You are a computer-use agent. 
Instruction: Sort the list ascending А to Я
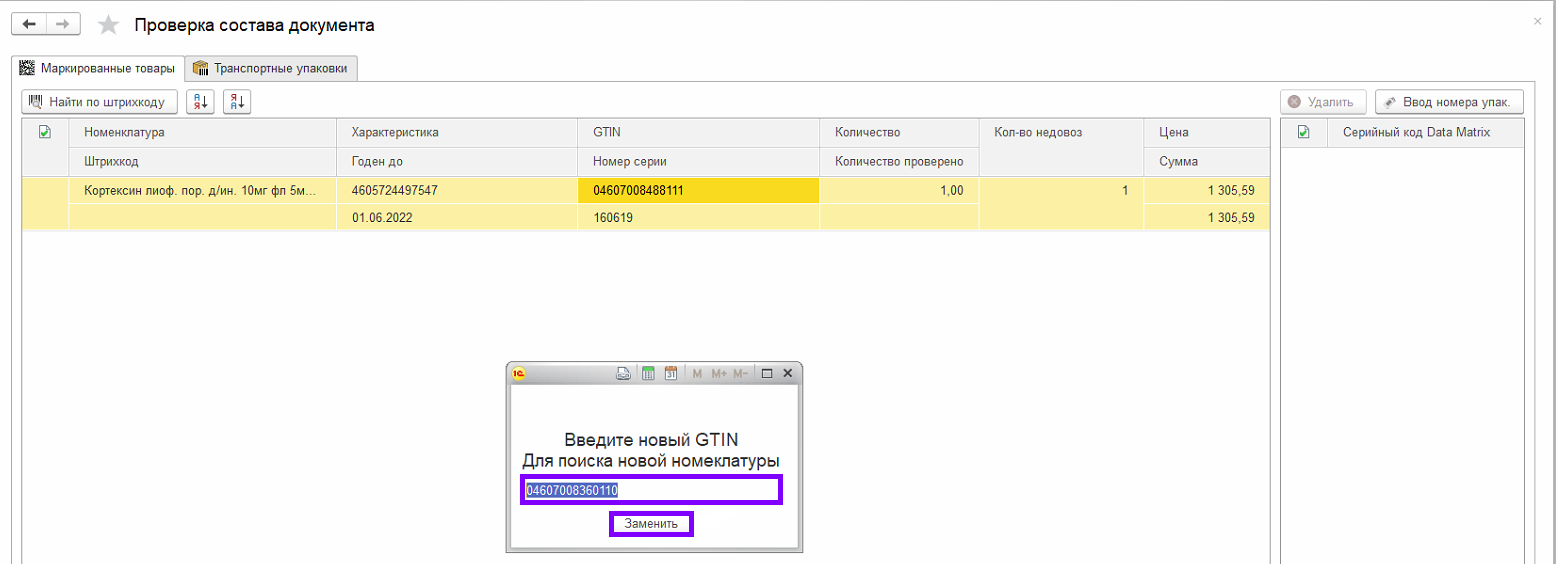[x=201, y=102]
